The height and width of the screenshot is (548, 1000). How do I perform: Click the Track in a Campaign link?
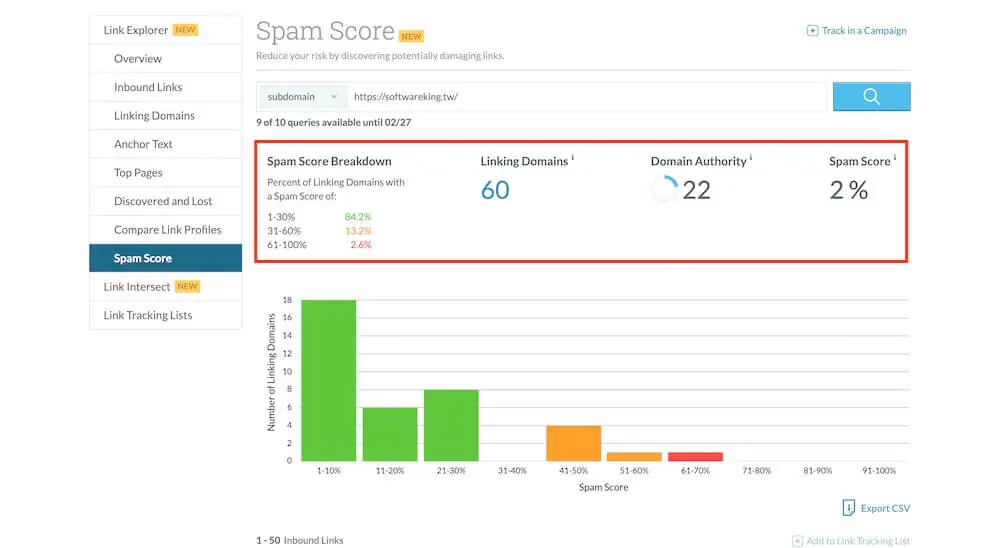(x=864, y=31)
